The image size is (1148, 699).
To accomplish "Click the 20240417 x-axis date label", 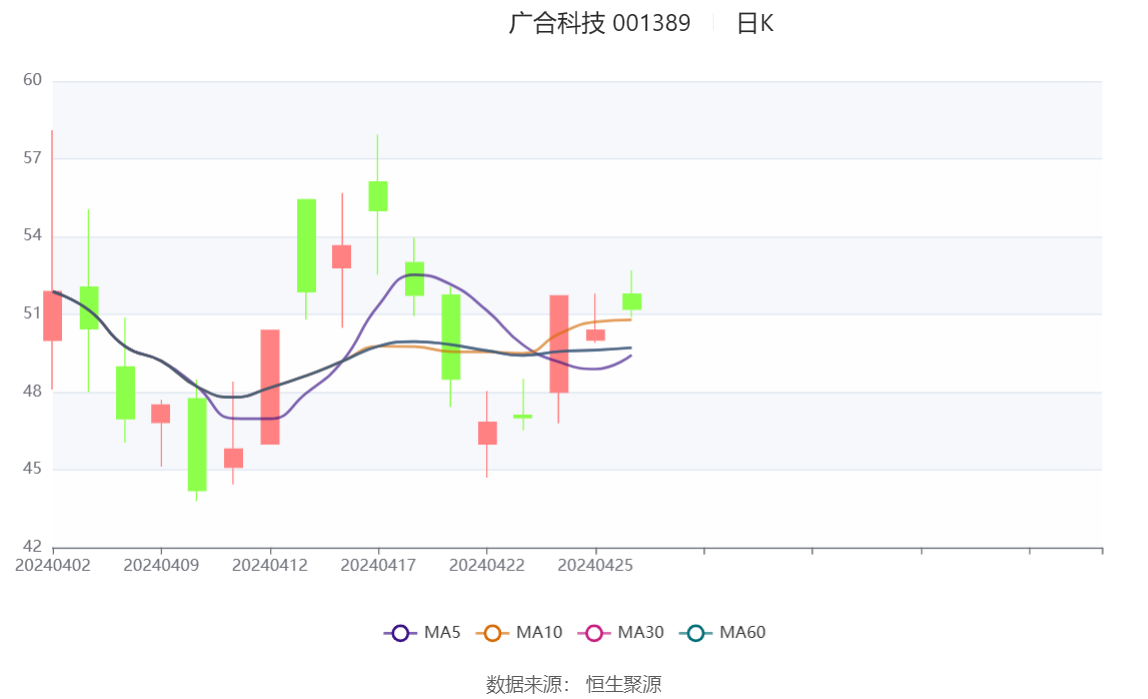I will click(378, 565).
